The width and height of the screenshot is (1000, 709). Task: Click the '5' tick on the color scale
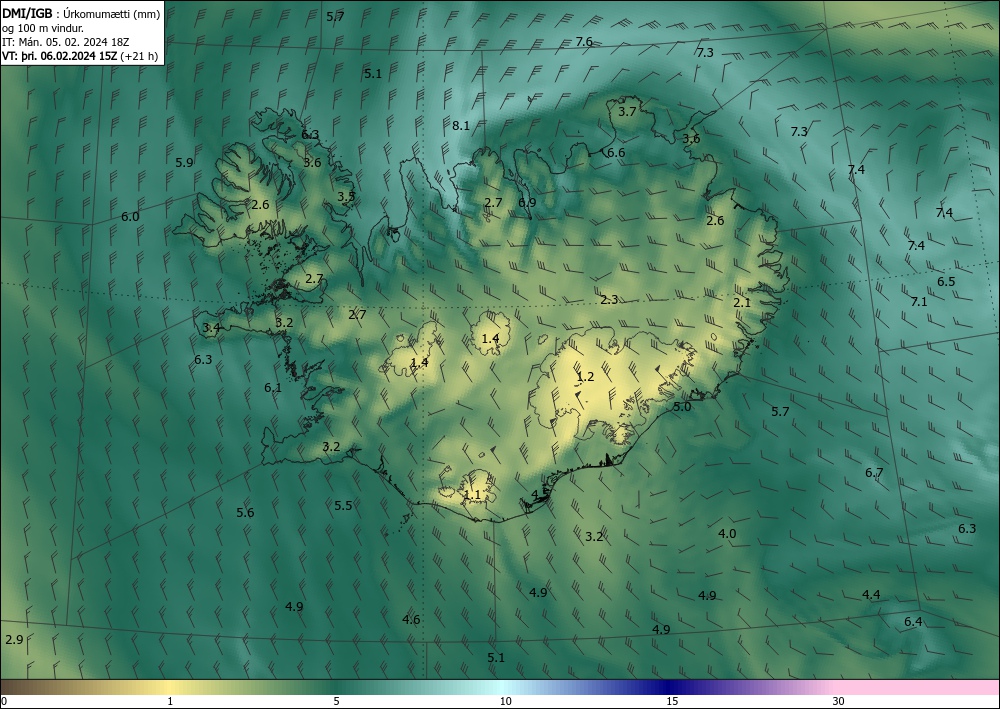(x=336, y=702)
